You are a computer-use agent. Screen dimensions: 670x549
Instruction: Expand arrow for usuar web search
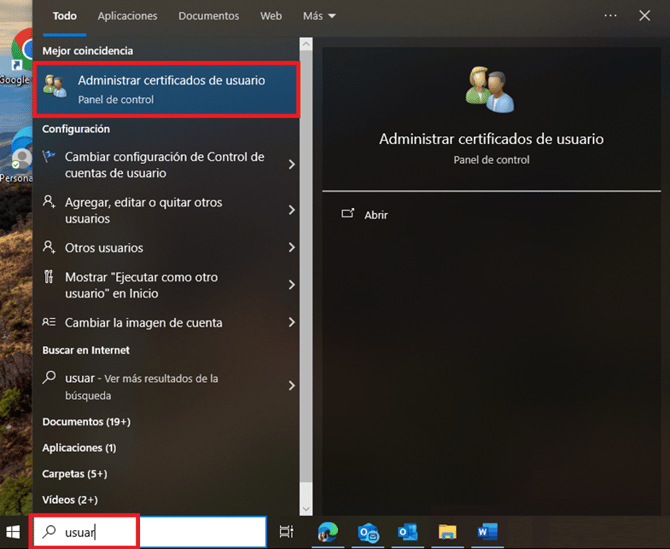[x=292, y=386]
